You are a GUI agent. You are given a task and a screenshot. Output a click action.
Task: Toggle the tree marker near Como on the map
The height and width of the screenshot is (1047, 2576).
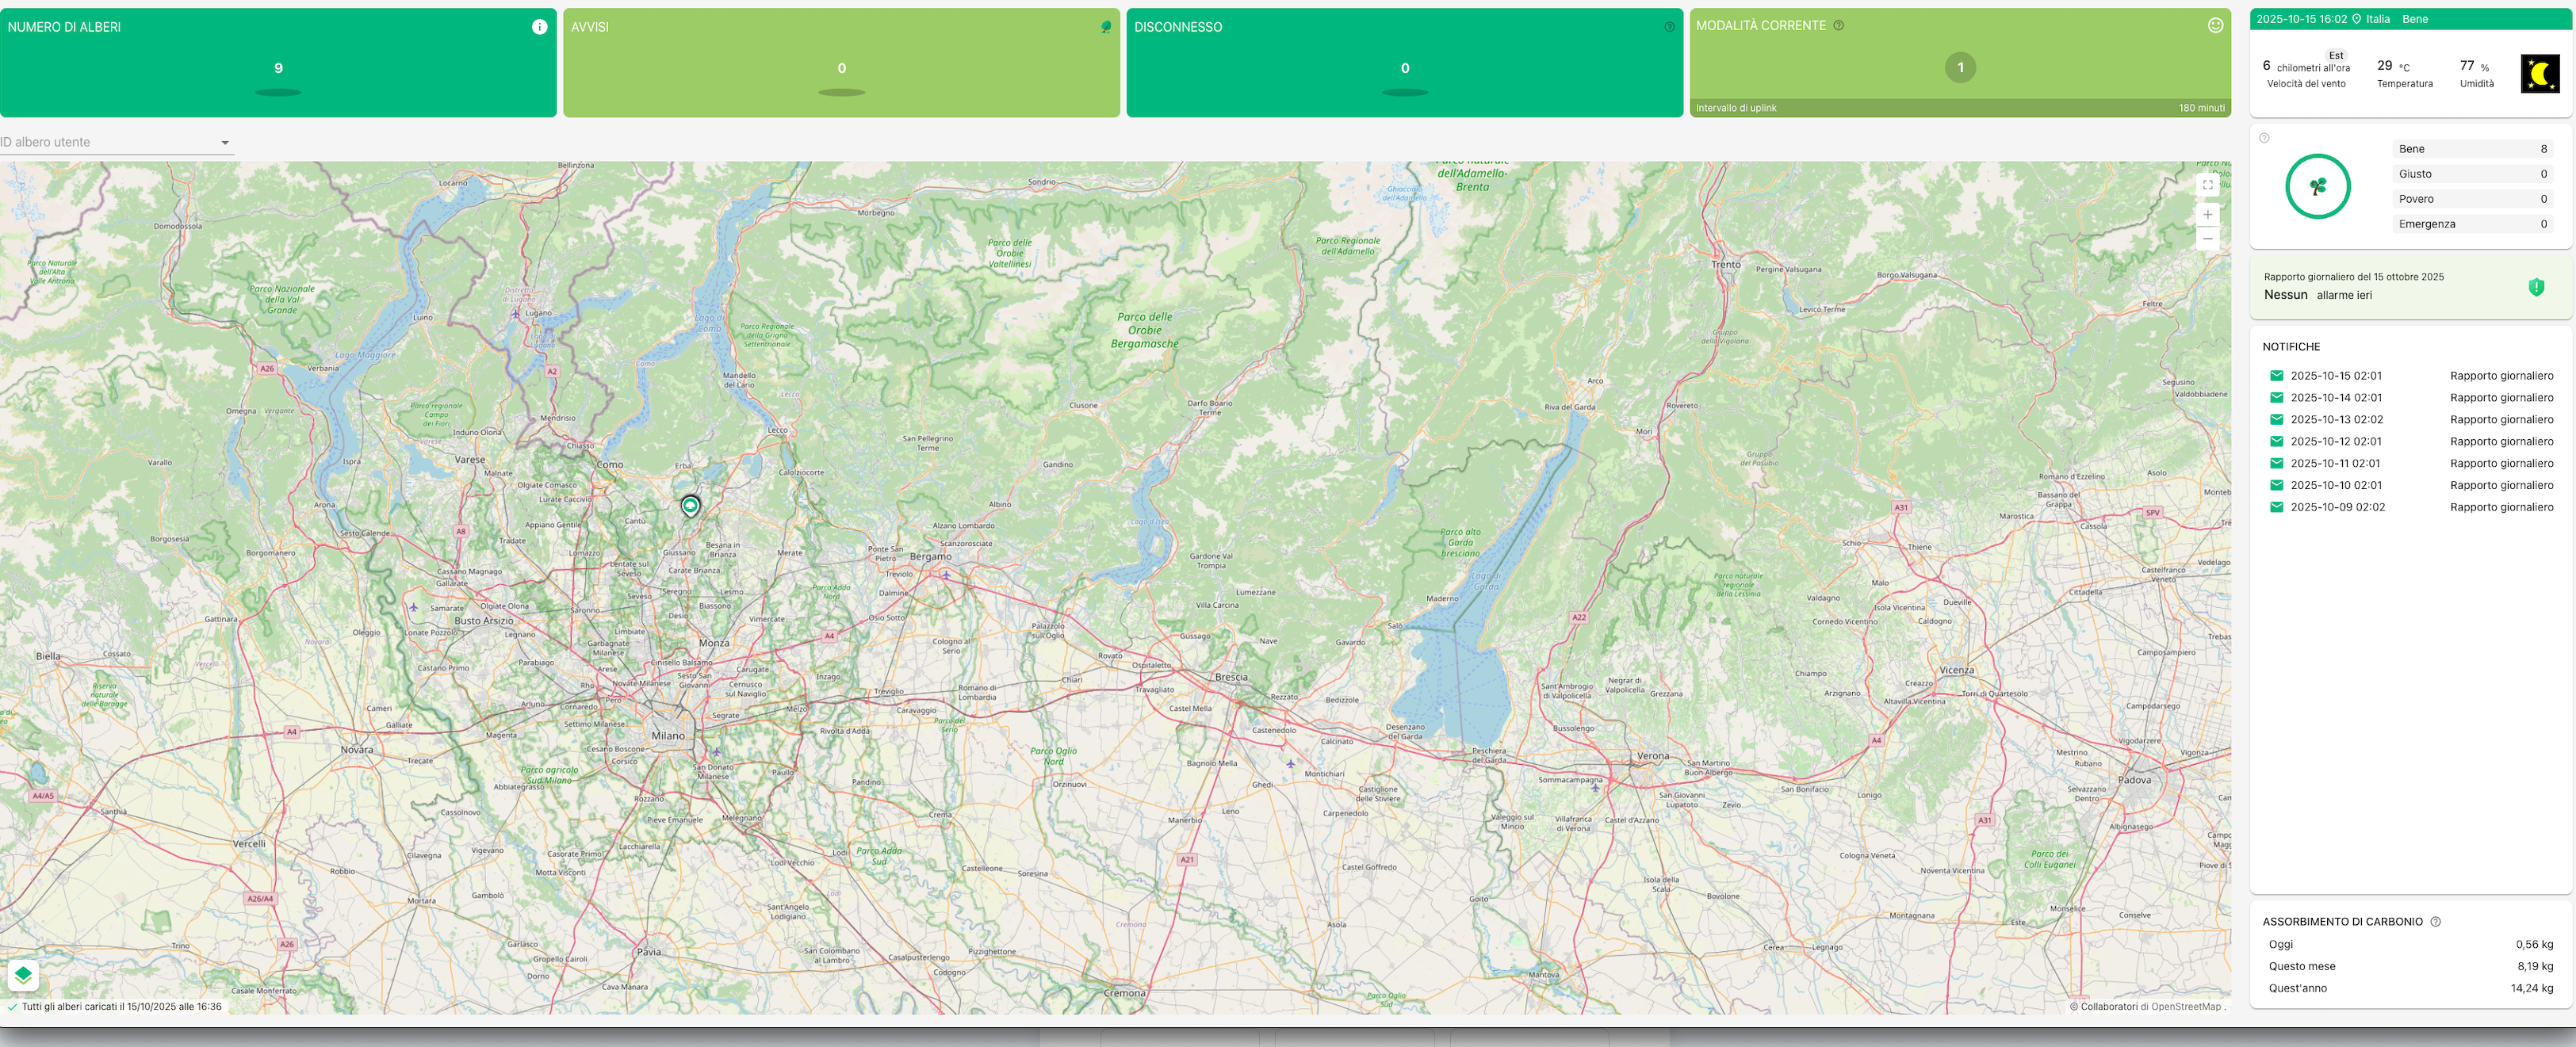[691, 506]
